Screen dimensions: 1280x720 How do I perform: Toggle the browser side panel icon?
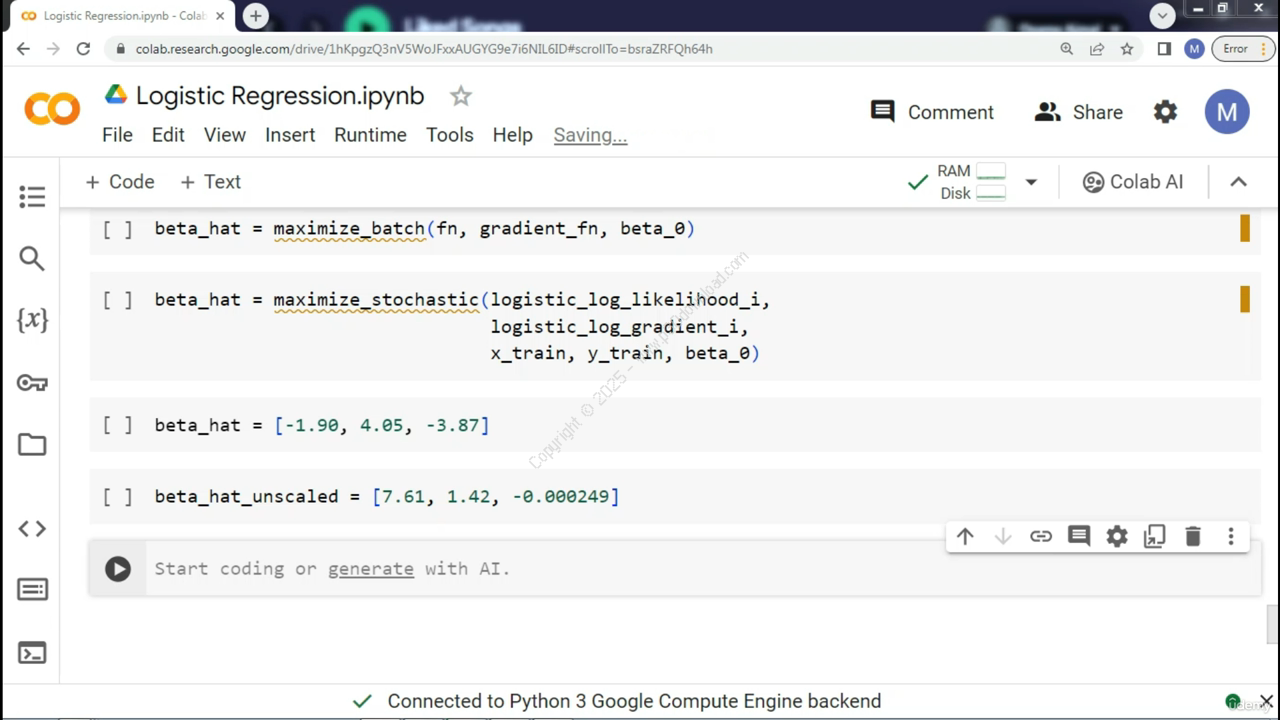tap(1164, 48)
